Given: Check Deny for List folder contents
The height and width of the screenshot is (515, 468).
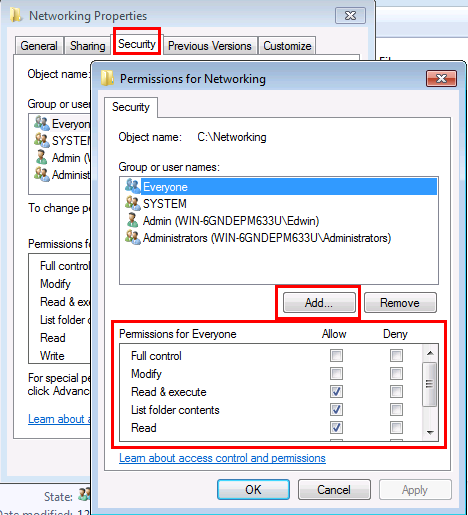Looking at the screenshot, I should point(396,410).
